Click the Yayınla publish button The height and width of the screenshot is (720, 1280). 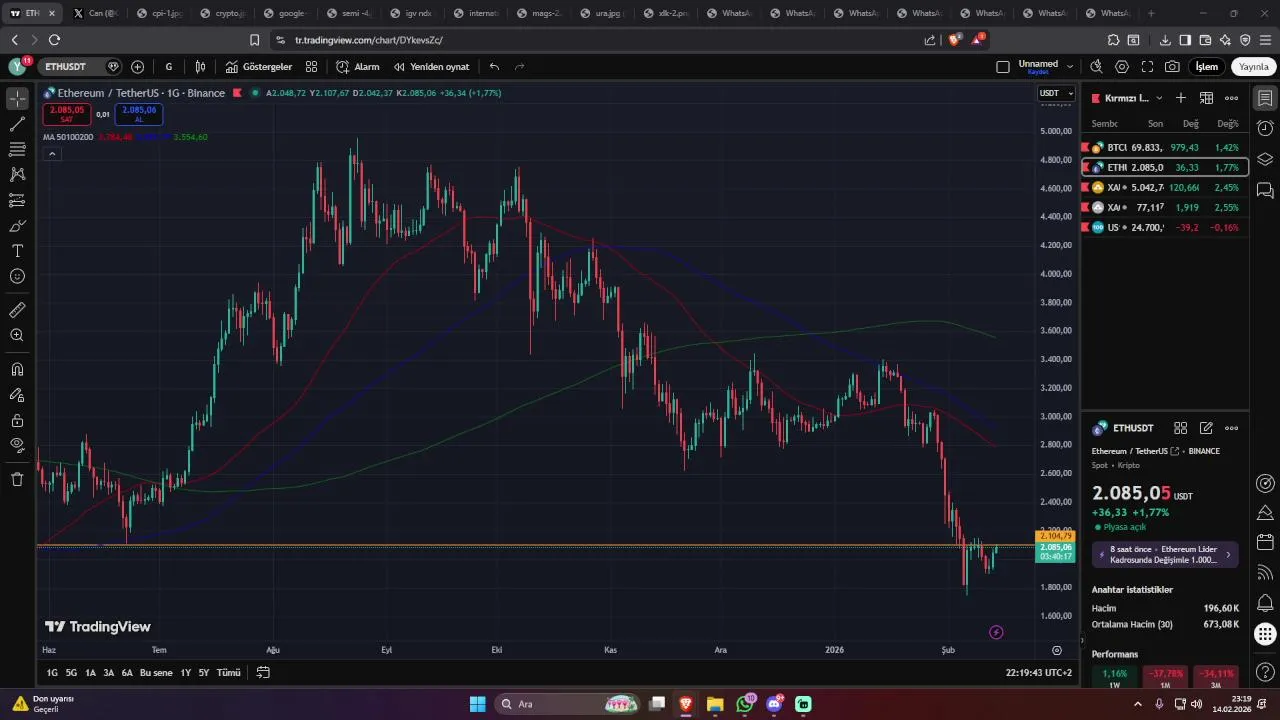click(x=1254, y=67)
